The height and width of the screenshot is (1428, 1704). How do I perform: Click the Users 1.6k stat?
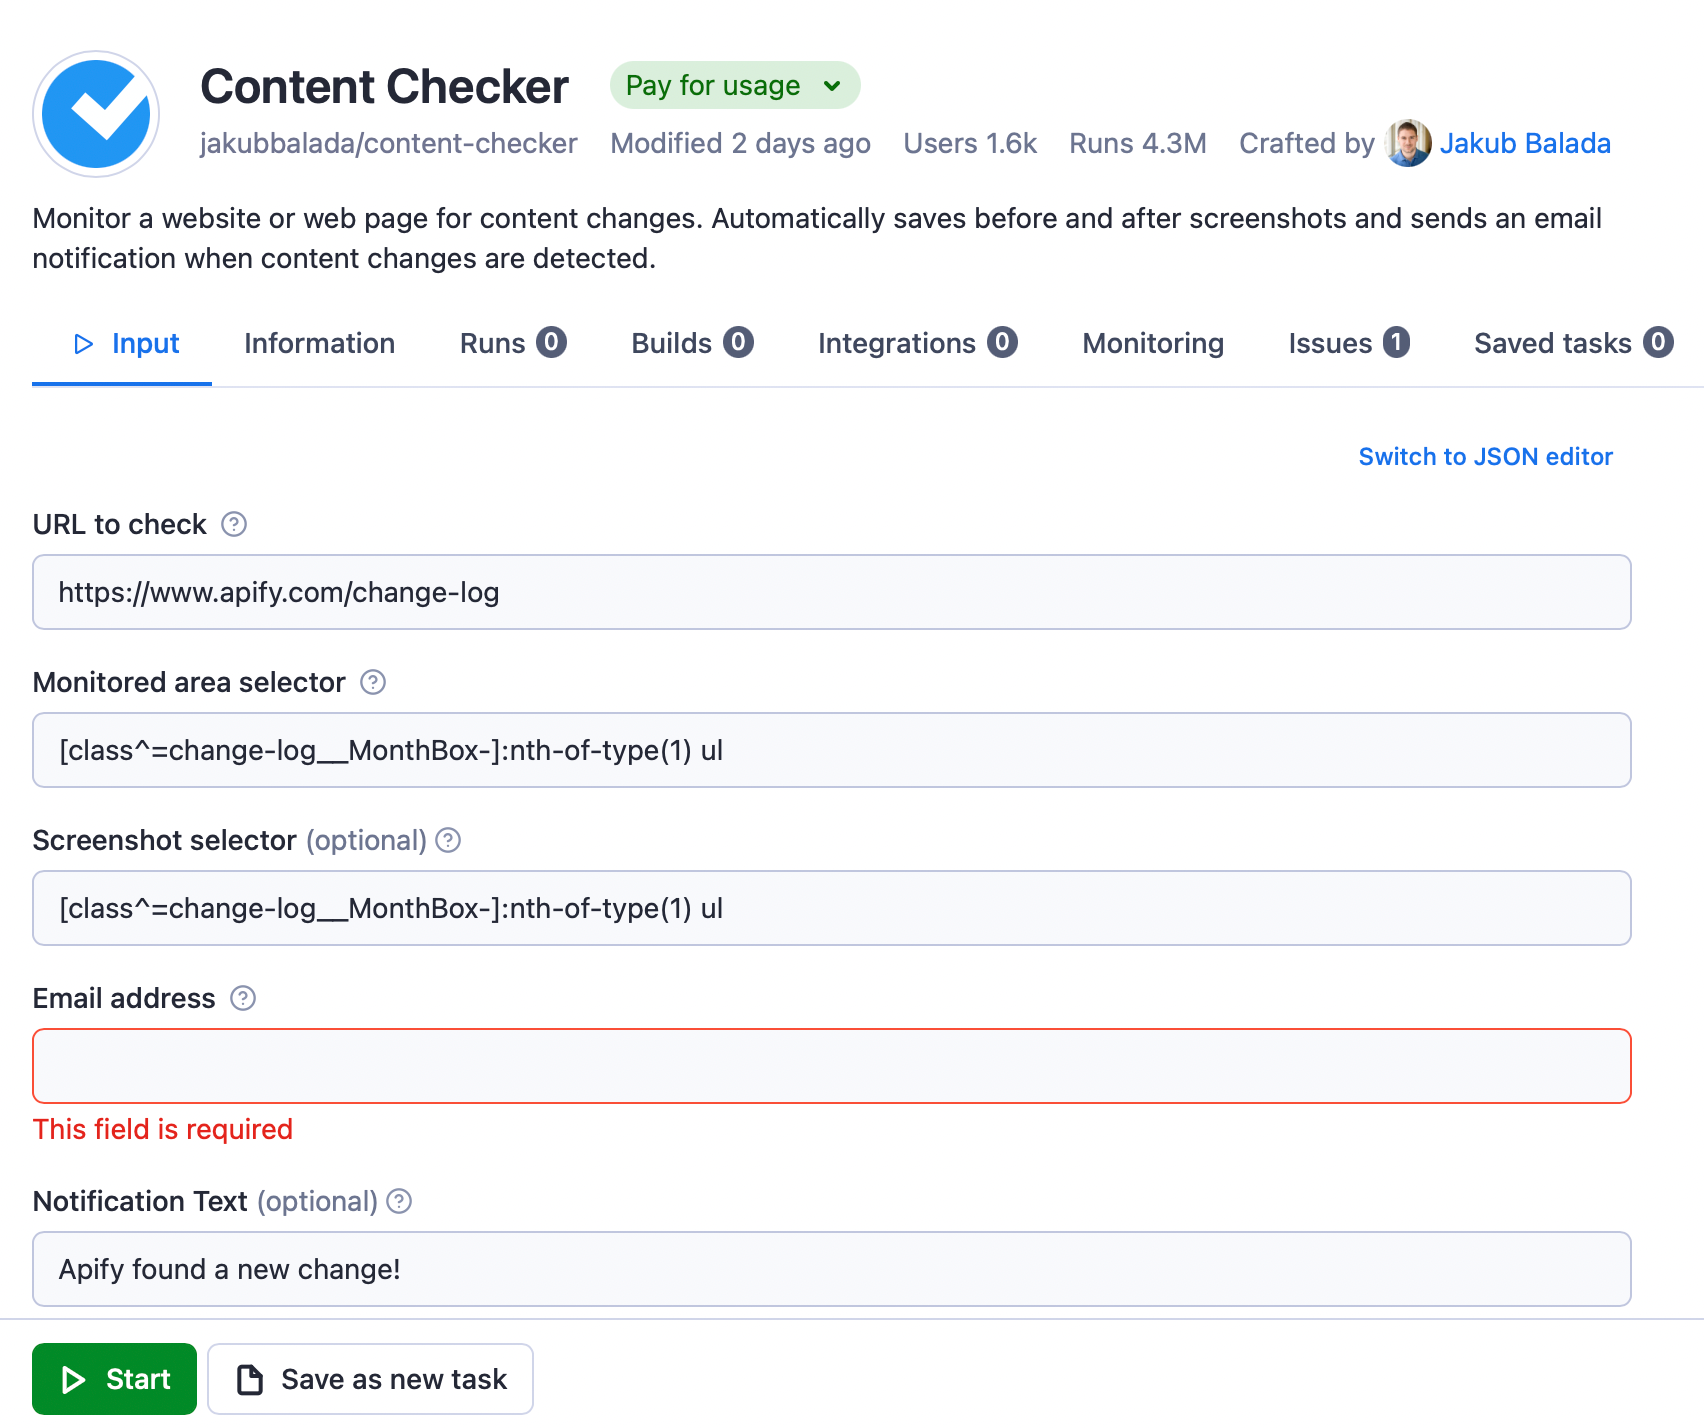[970, 143]
